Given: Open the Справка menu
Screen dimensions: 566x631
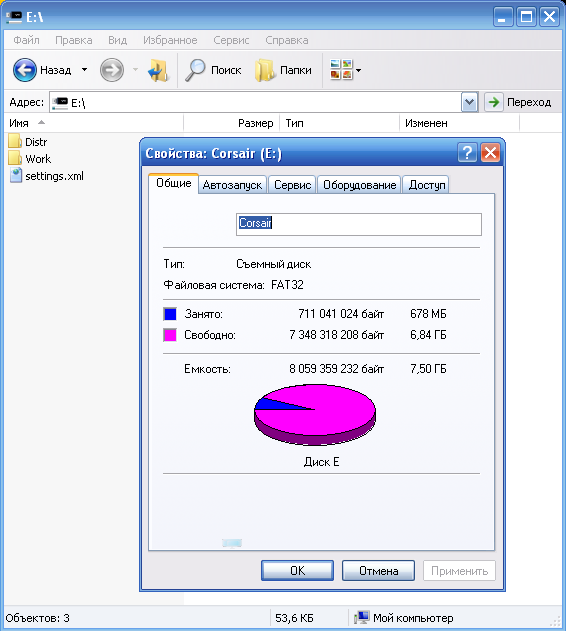Looking at the screenshot, I should 287,40.
